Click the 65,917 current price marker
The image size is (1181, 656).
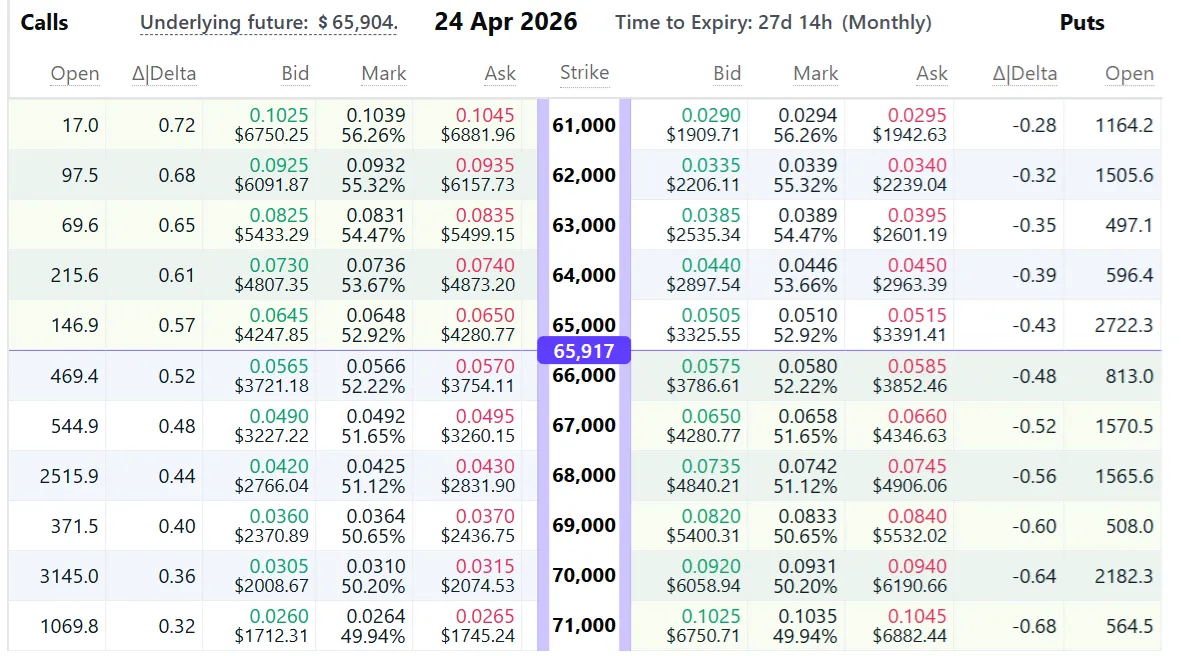coord(585,350)
